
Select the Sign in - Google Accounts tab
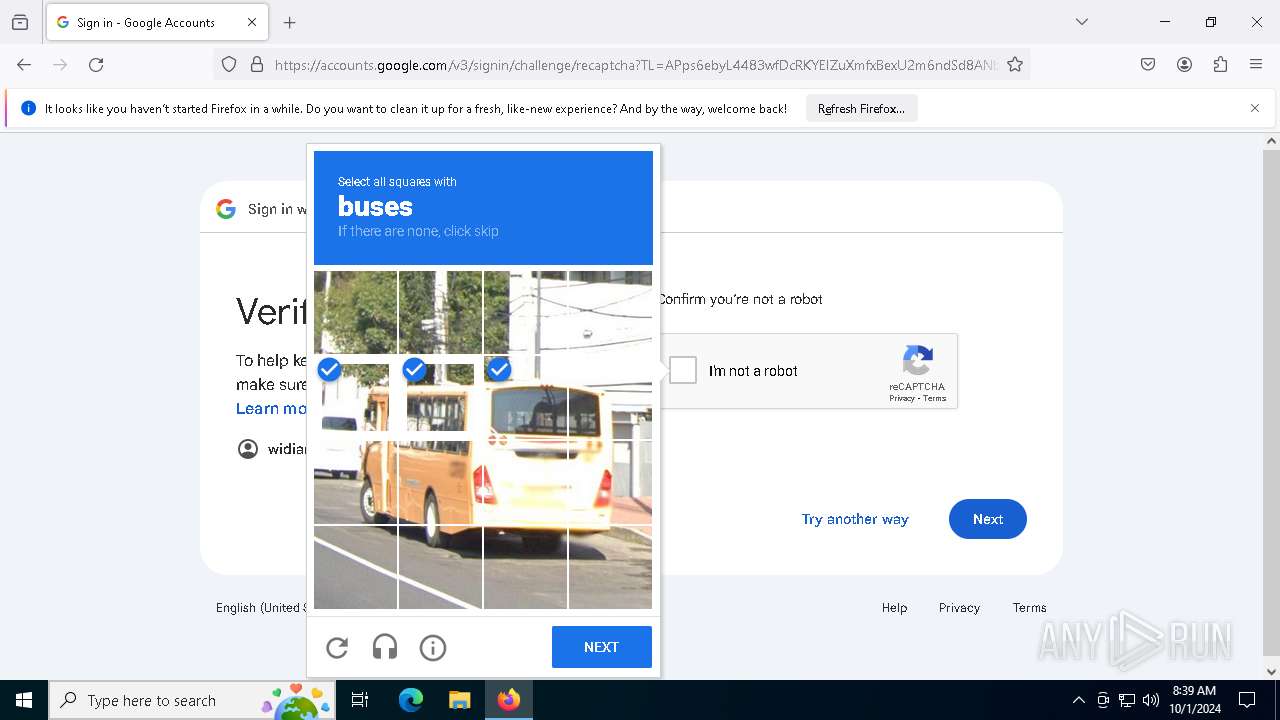coord(156,22)
